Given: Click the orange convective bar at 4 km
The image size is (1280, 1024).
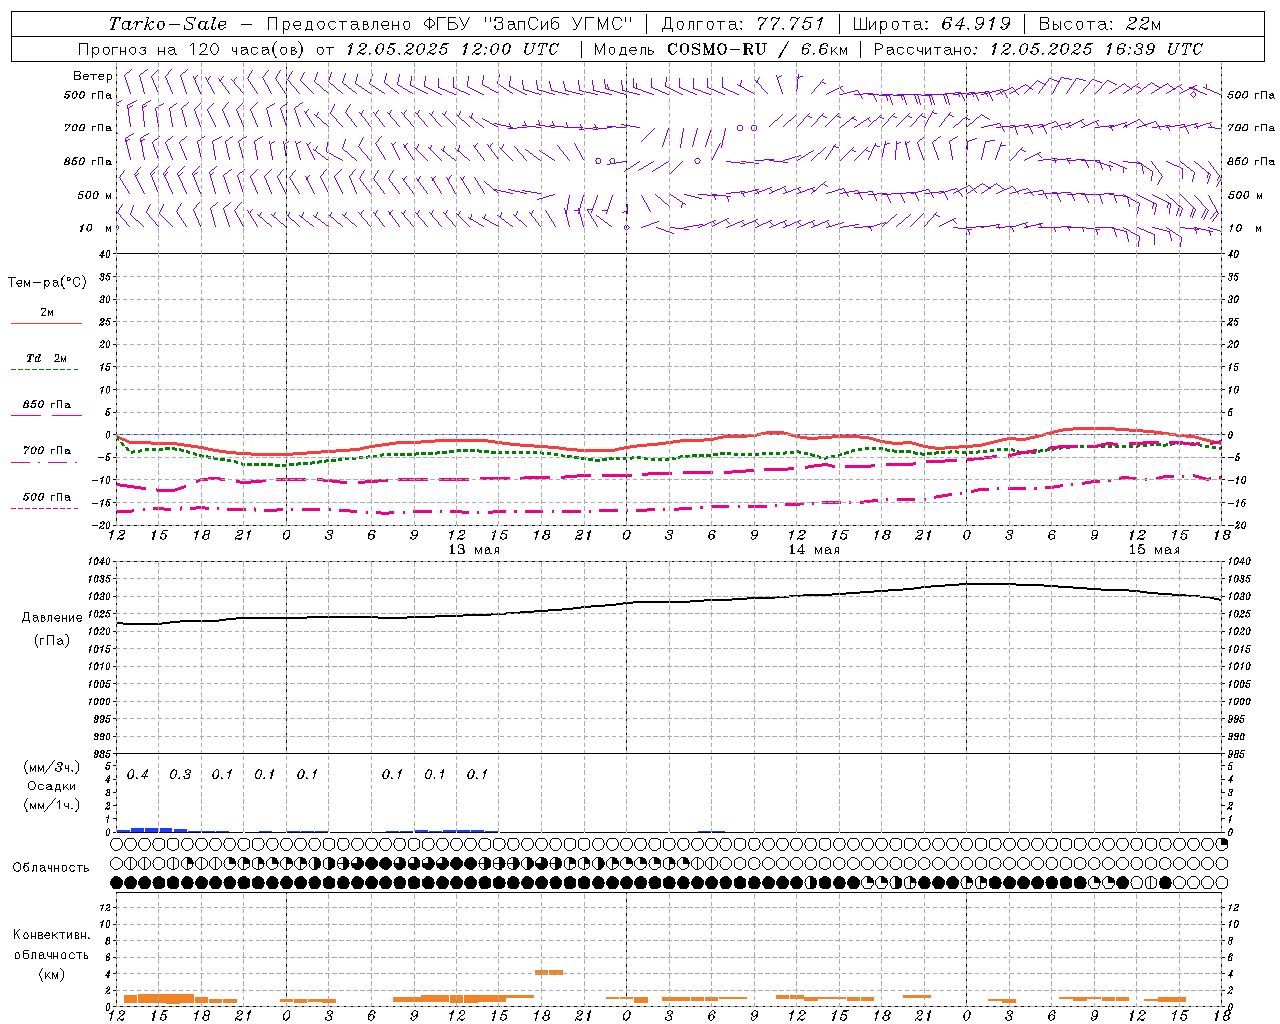Looking at the screenshot, I should pyautogui.click(x=549, y=972).
